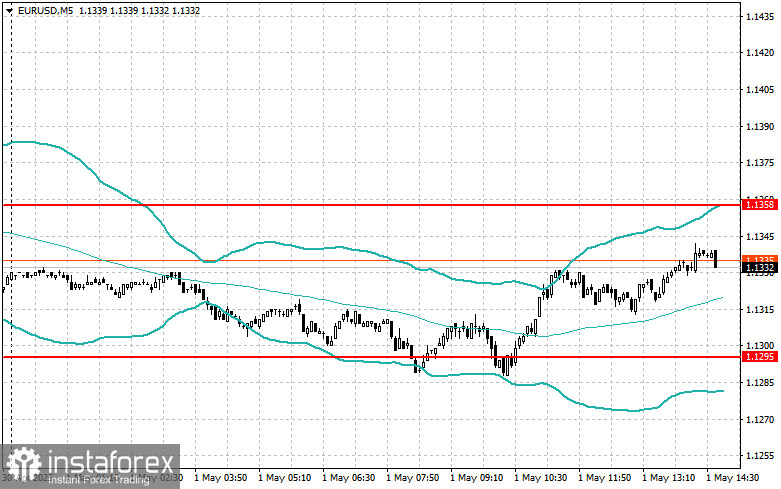
Task: Click the 1.1300 price axis label
Action: click(x=760, y=346)
